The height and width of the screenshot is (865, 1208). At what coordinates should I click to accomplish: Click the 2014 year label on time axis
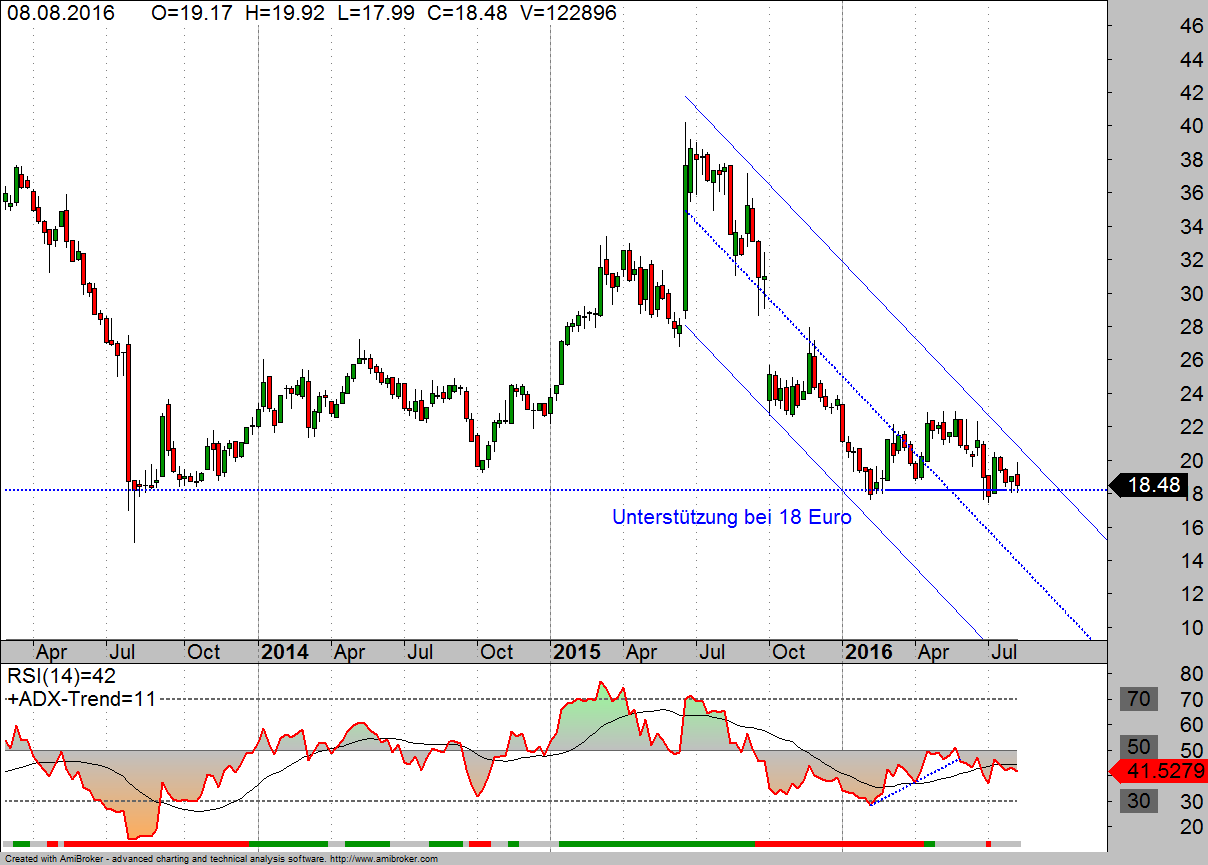[284, 652]
